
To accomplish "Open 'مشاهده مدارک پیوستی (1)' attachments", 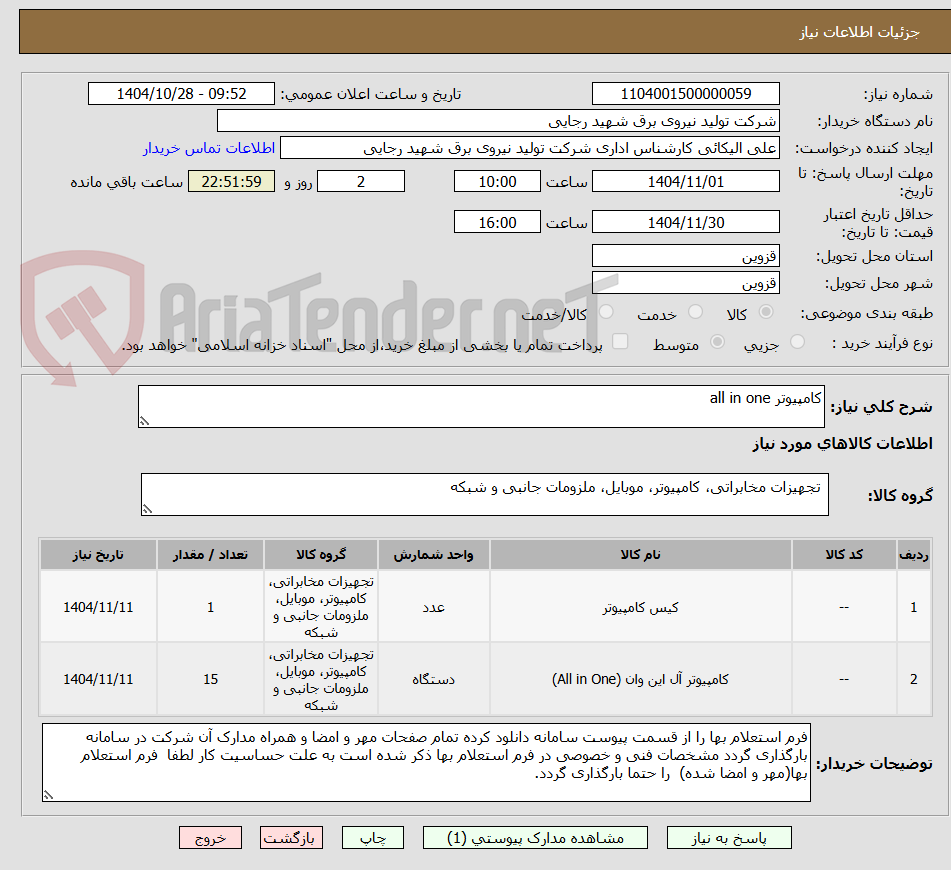I will click(535, 838).
